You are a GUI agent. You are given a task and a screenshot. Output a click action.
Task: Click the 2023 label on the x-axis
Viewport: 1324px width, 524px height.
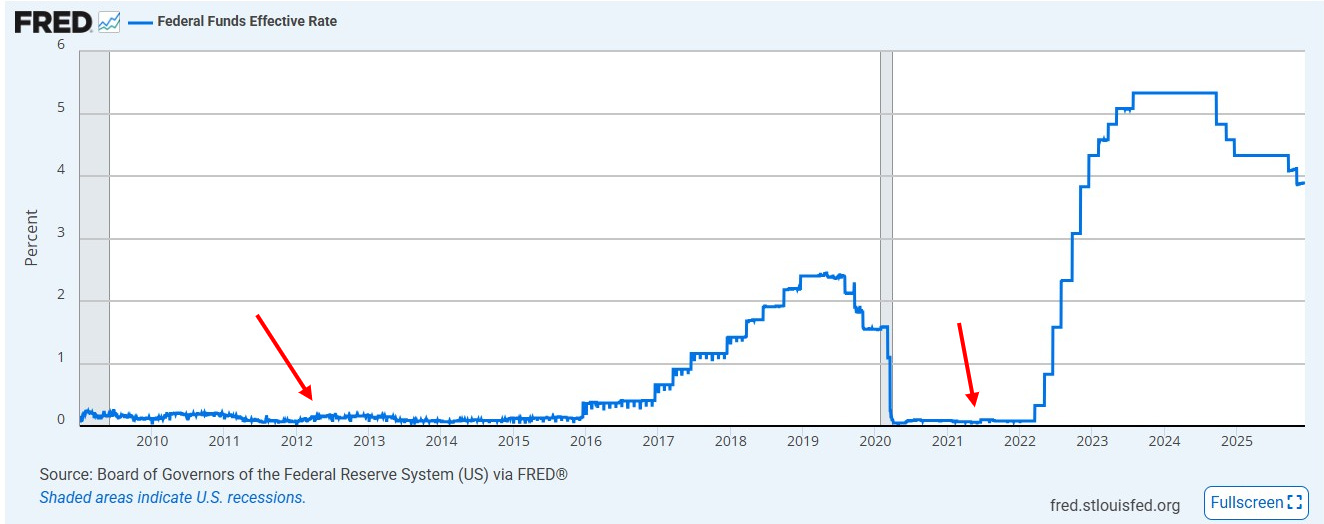click(x=1092, y=441)
